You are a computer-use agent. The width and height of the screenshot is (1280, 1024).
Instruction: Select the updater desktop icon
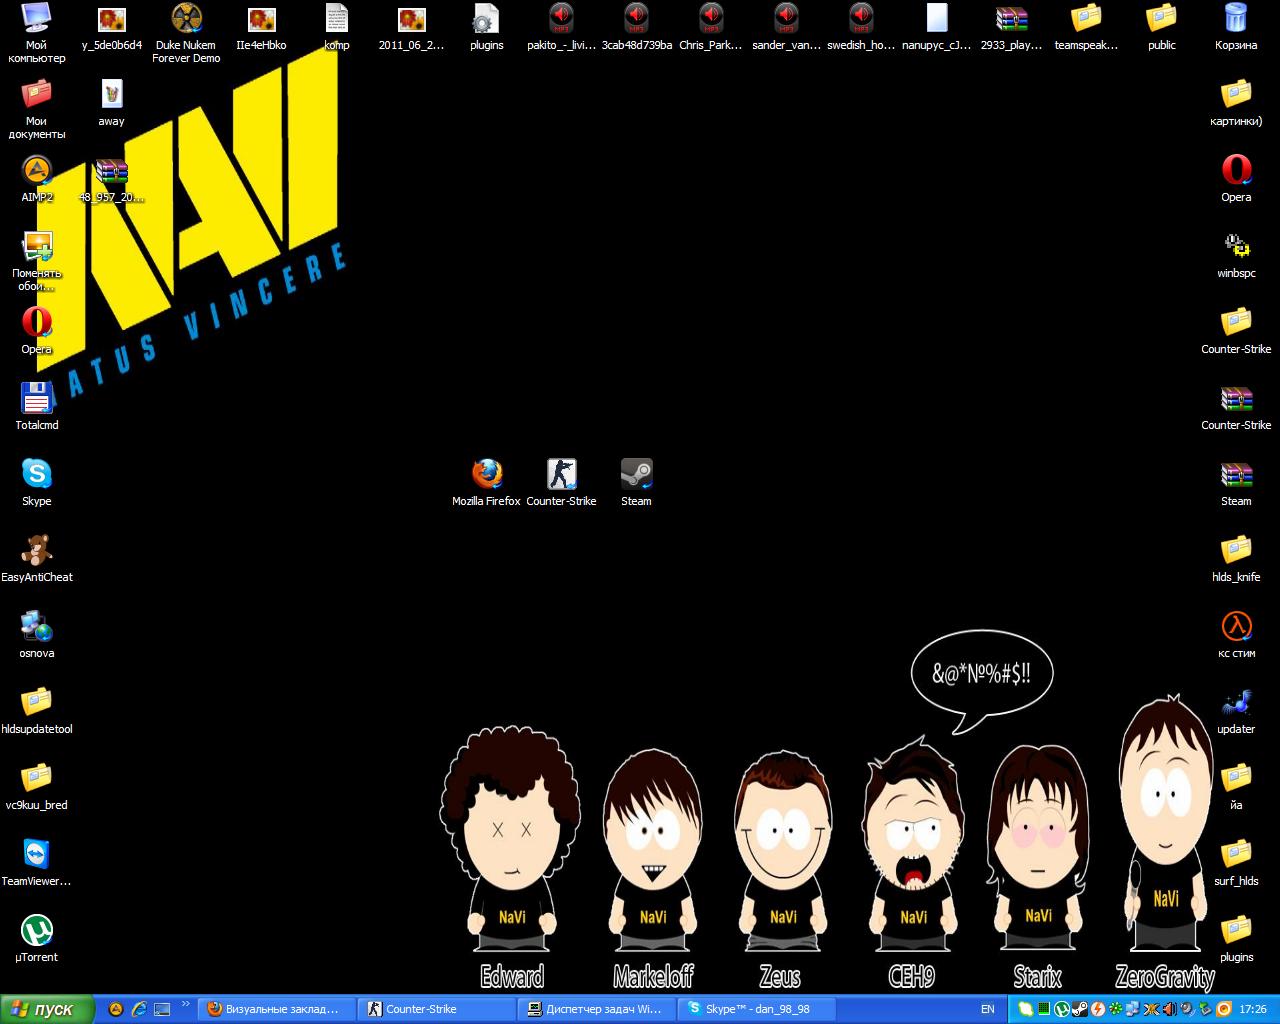point(1236,711)
